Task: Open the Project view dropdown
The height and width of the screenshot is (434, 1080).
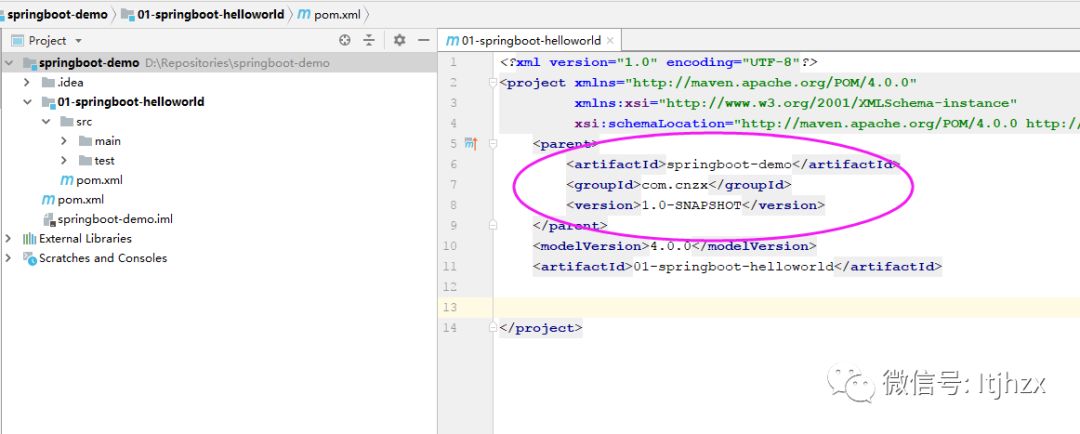Action: click(x=78, y=41)
